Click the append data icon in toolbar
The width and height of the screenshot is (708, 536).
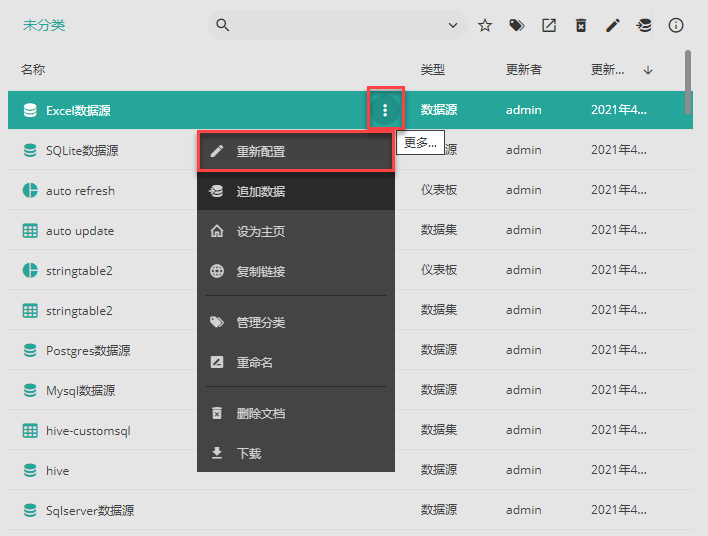[644, 25]
